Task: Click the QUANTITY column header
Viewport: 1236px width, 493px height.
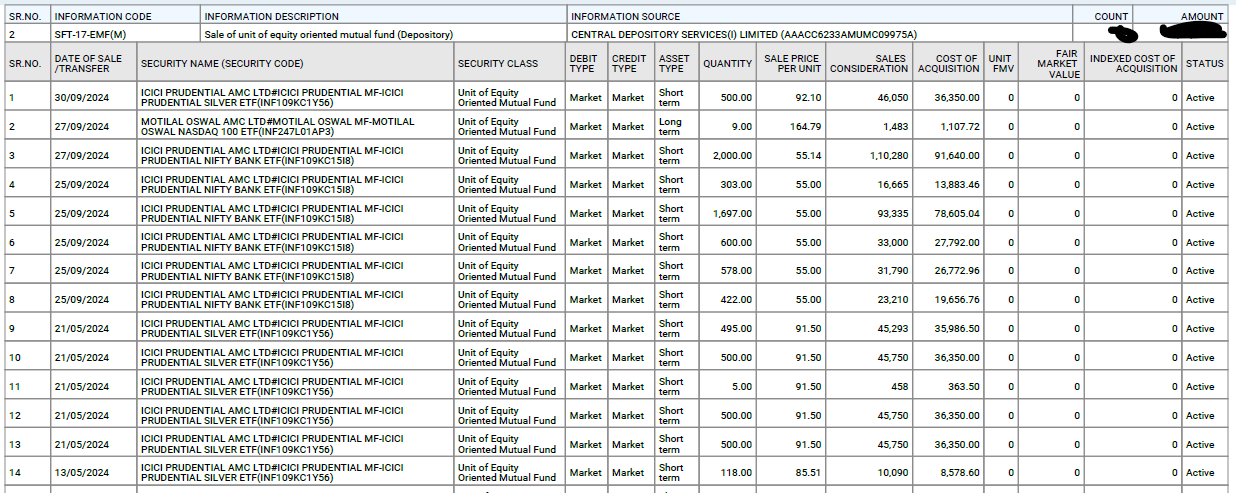Action: [727, 63]
